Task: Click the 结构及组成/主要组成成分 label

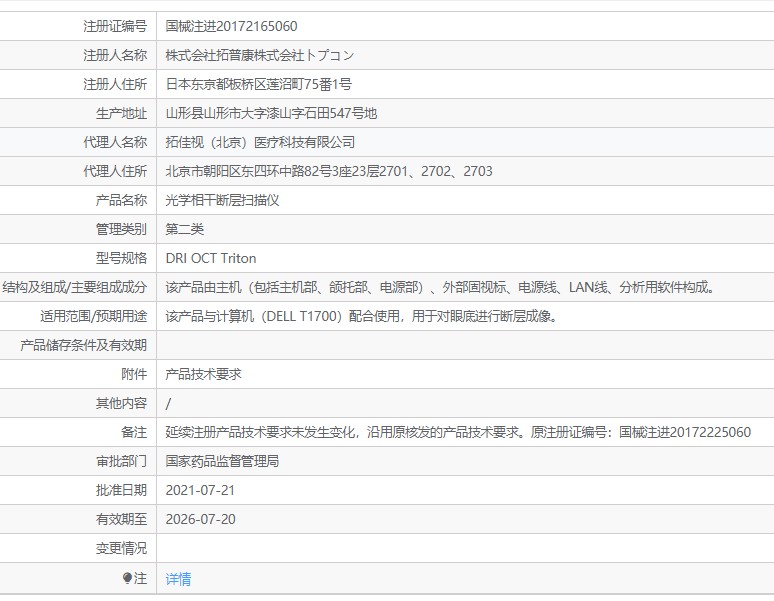Action: tap(75, 287)
